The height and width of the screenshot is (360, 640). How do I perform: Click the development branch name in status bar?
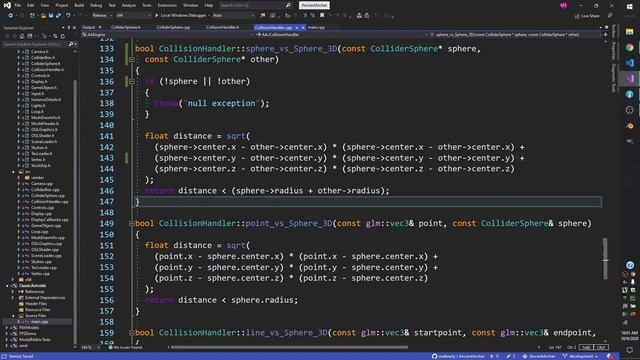tap(581, 356)
